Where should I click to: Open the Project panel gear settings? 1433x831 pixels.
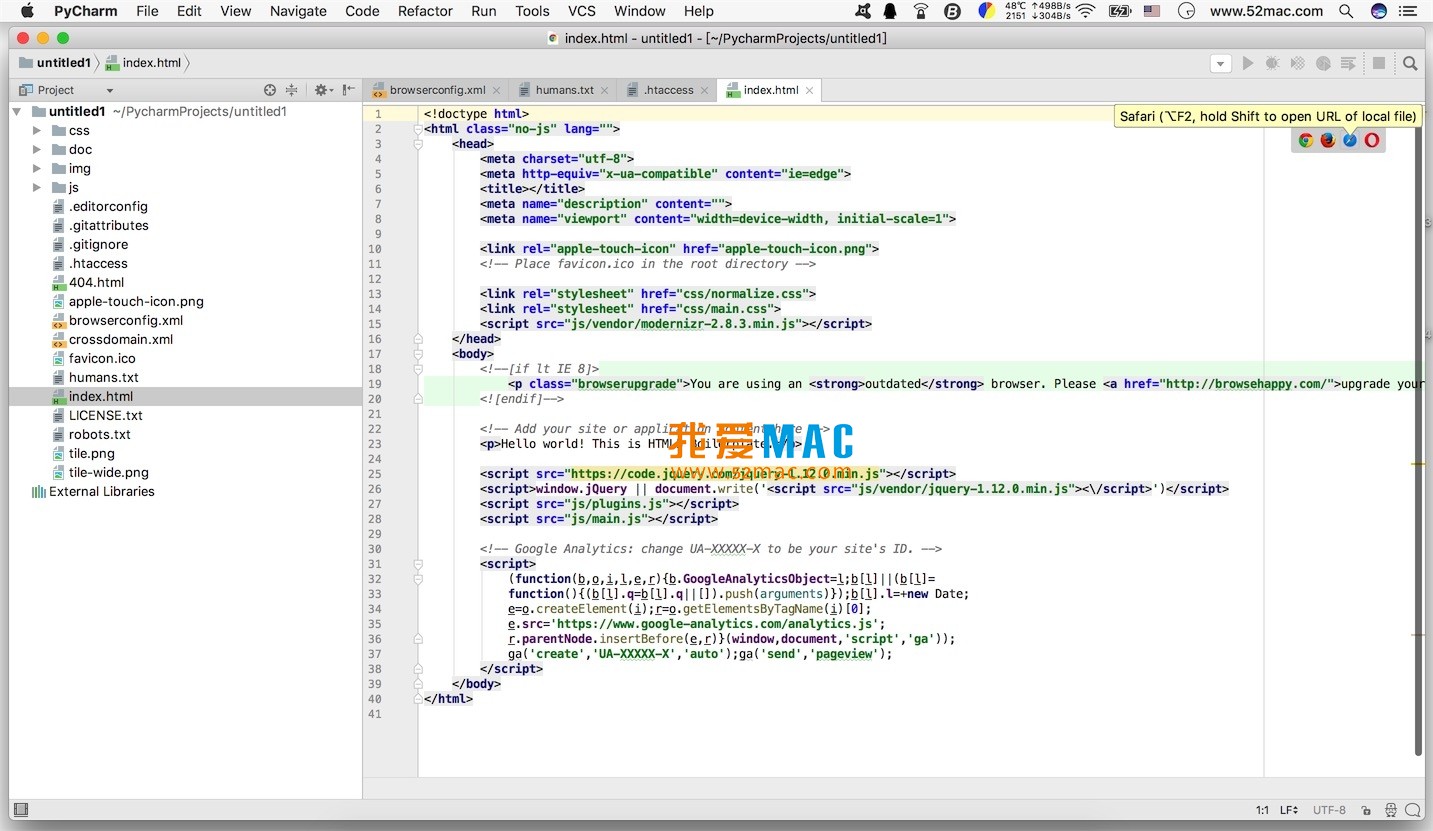pyautogui.click(x=322, y=90)
